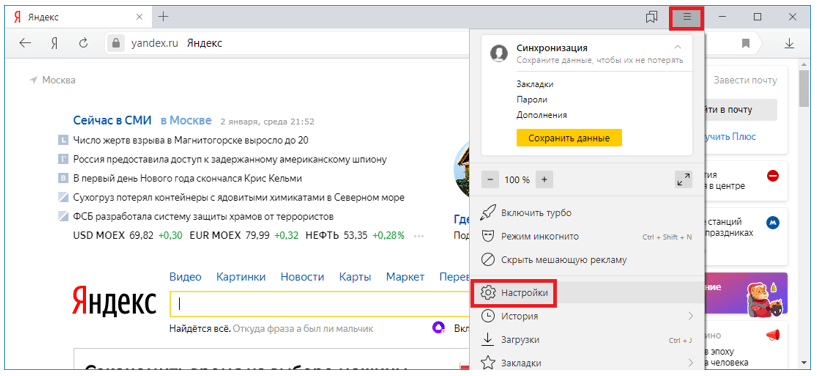This screenshot has width=817, height=376.
Task: Click the padlock site security icon
Action: pyautogui.click(x=116, y=43)
